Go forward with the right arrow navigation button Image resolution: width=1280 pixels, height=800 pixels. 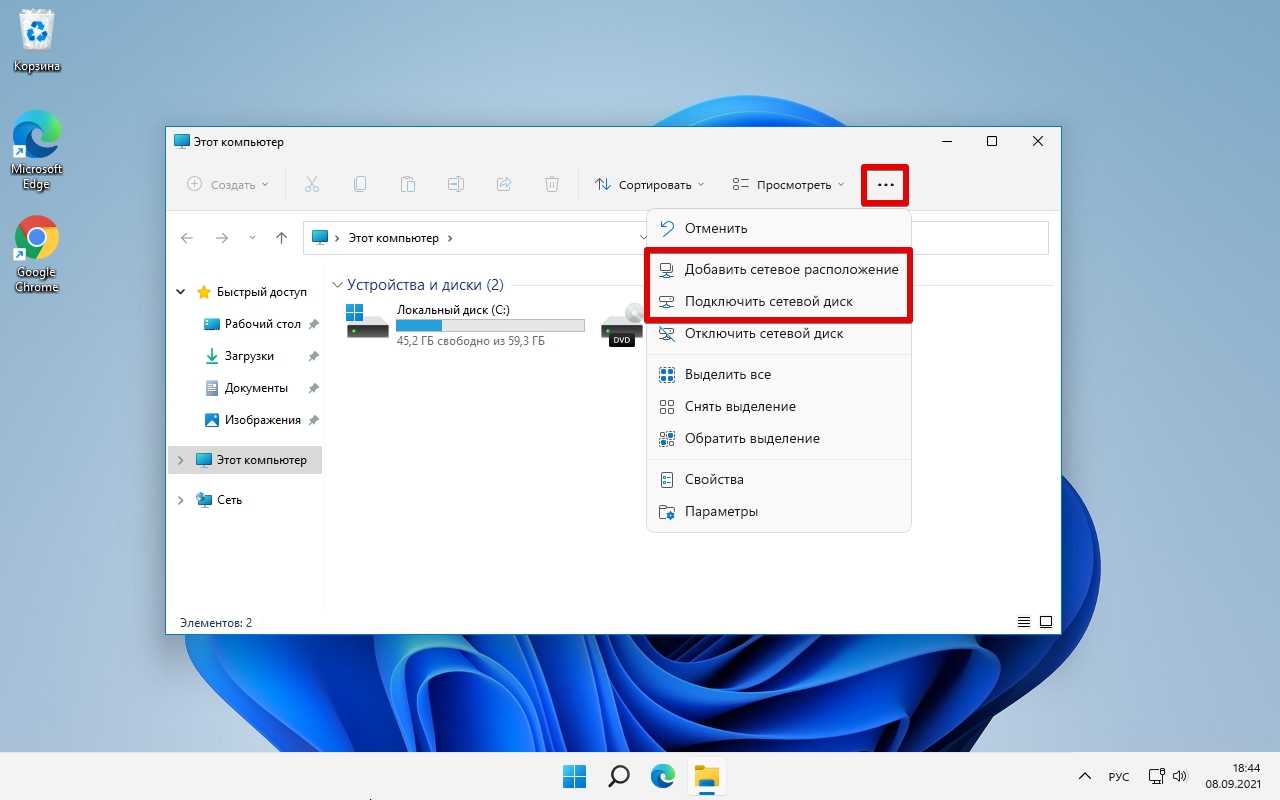[222, 238]
